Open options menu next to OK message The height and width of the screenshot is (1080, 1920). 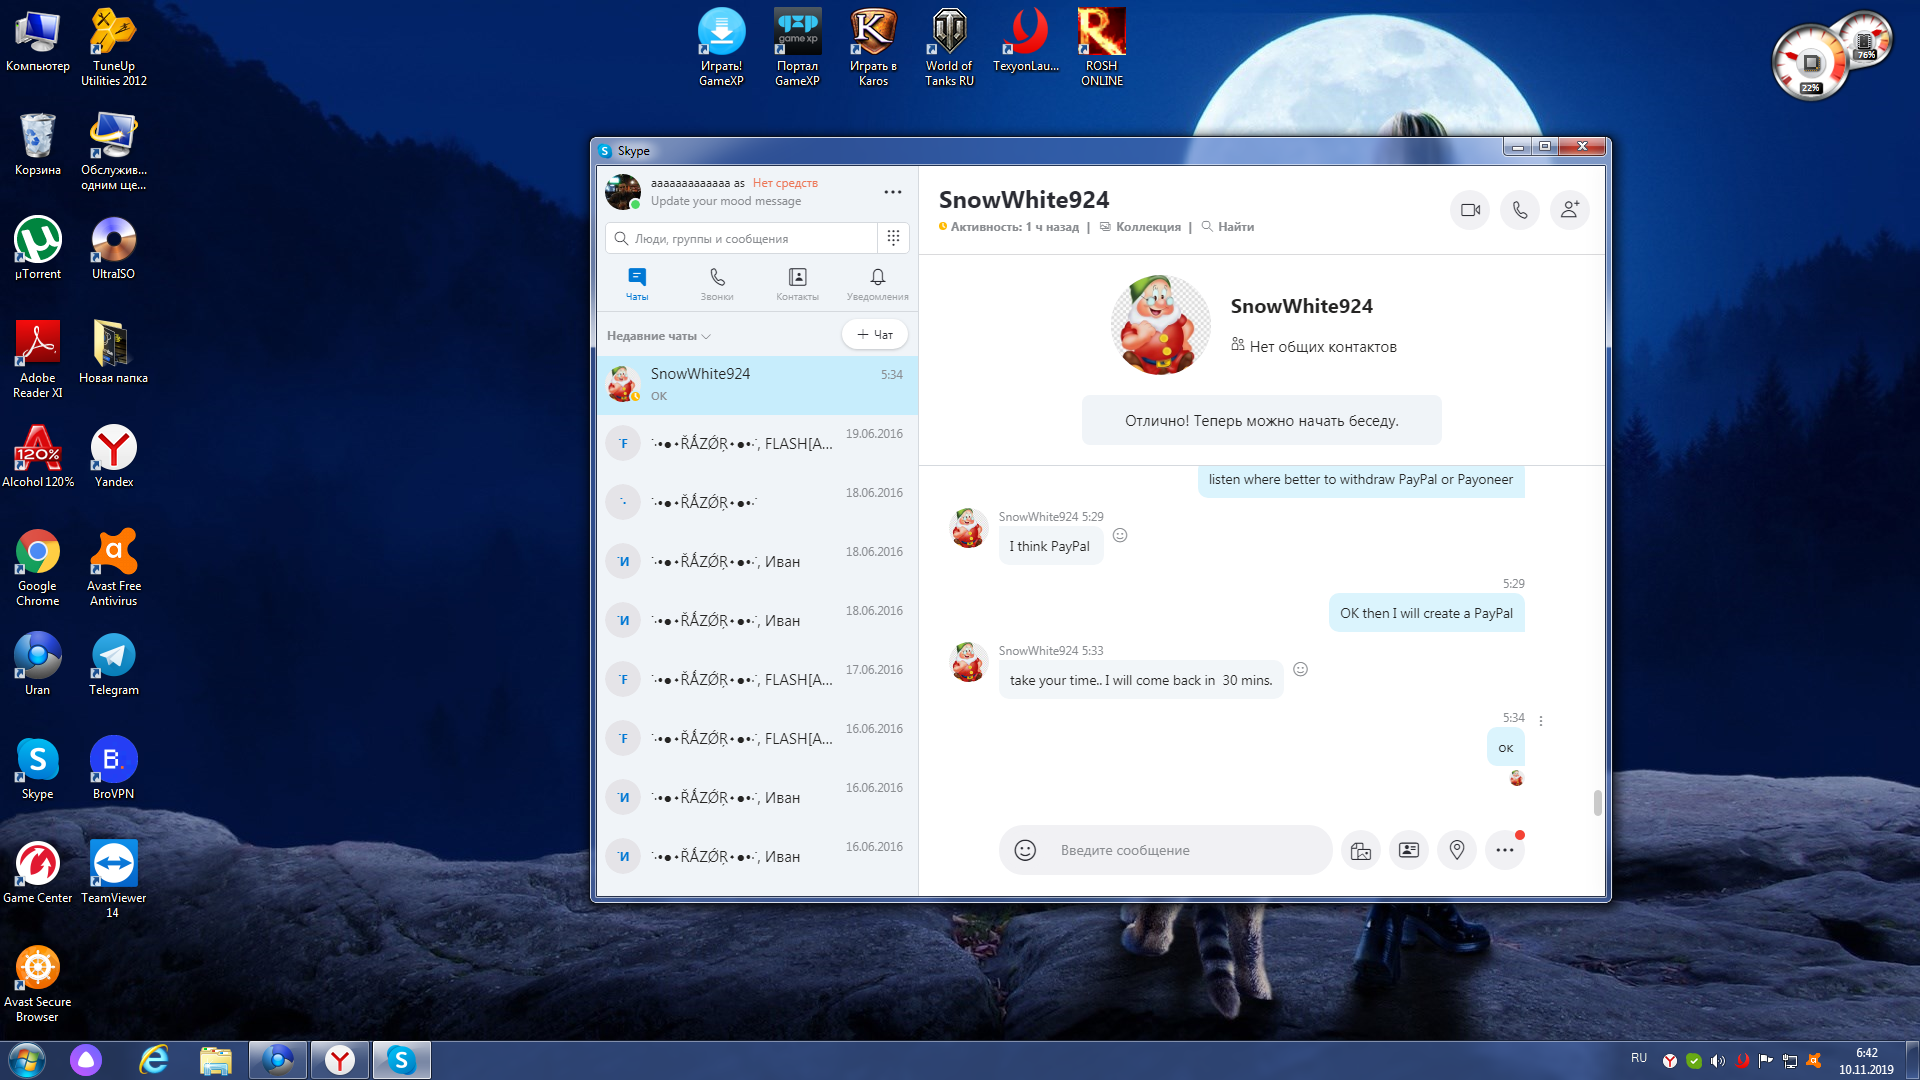1541,721
